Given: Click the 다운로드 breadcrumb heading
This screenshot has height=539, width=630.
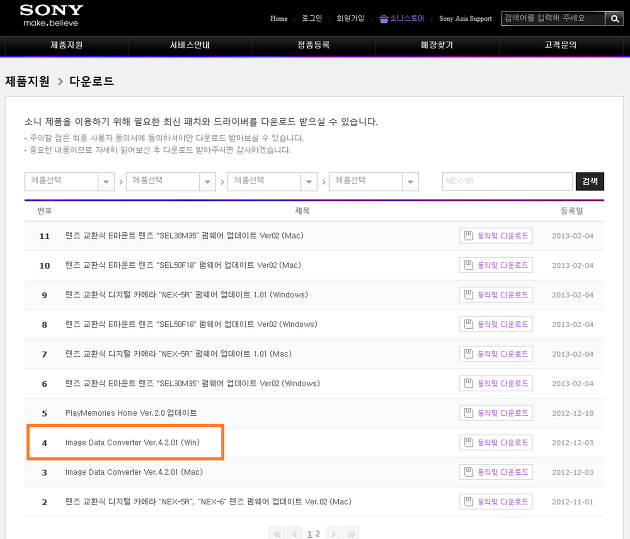Looking at the screenshot, I should 92,81.
